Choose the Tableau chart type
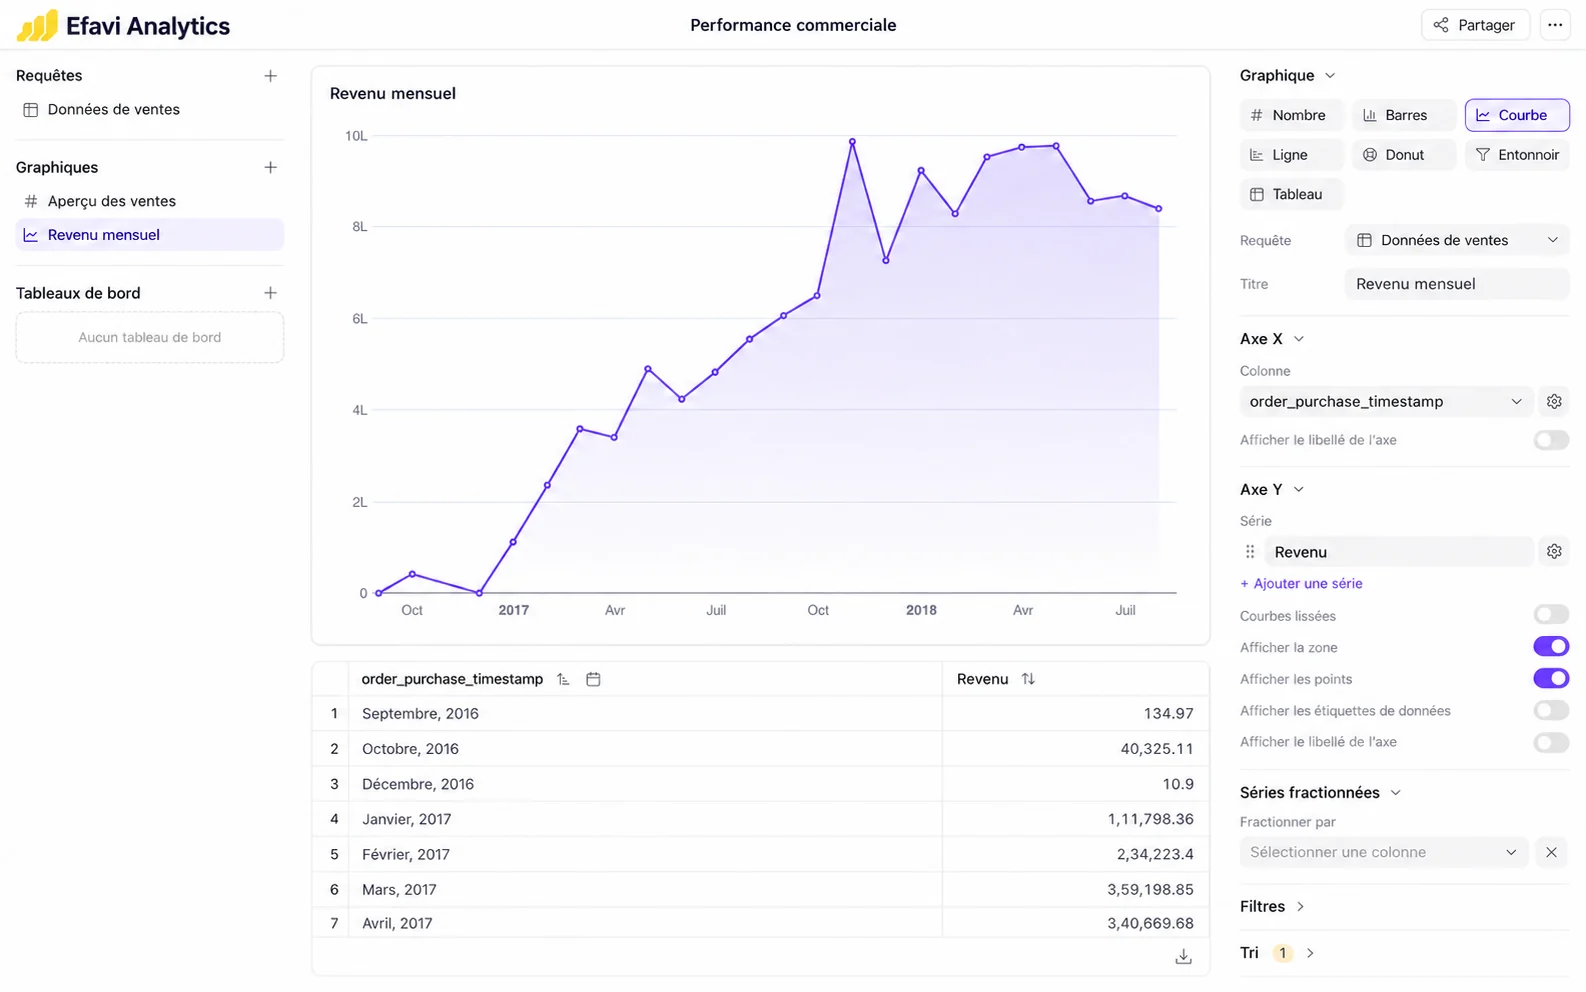The height and width of the screenshot is (992, 1586). point(1291,194)
